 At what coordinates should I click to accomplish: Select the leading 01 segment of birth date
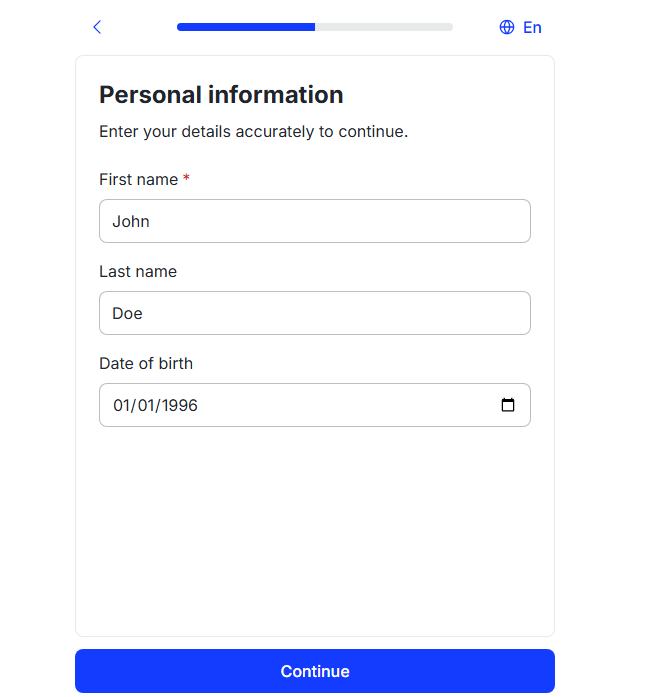[122, 406]
